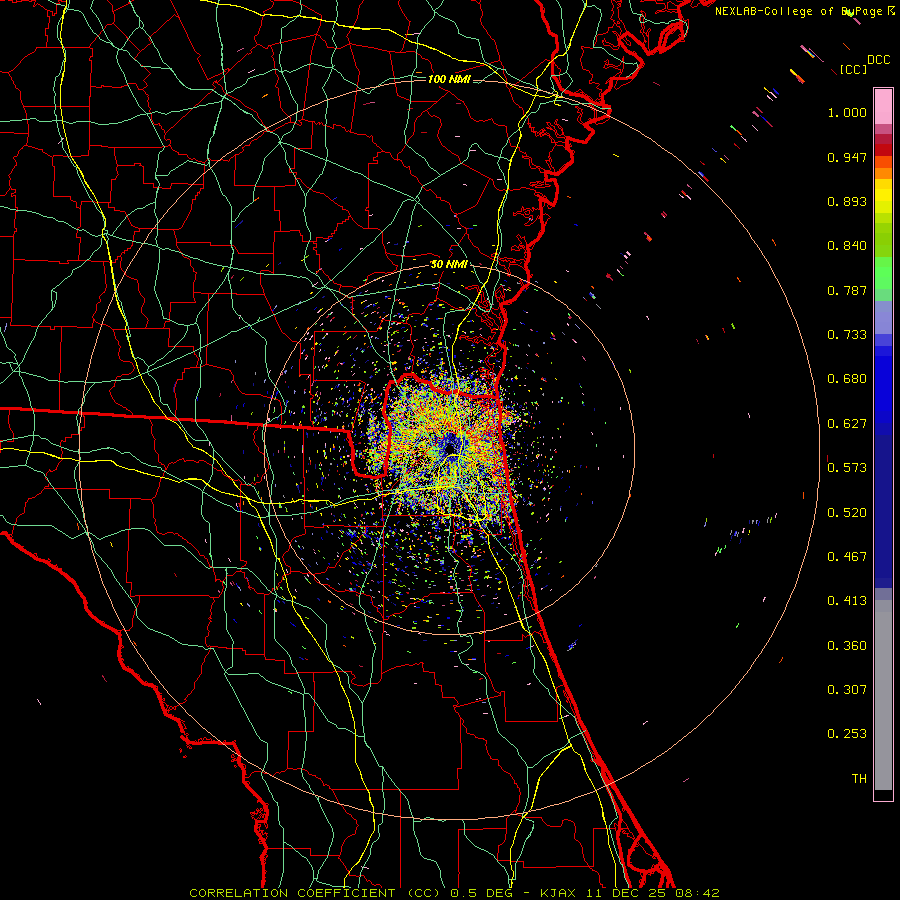Click the "[CC]" units label

(x=853, y=69)
